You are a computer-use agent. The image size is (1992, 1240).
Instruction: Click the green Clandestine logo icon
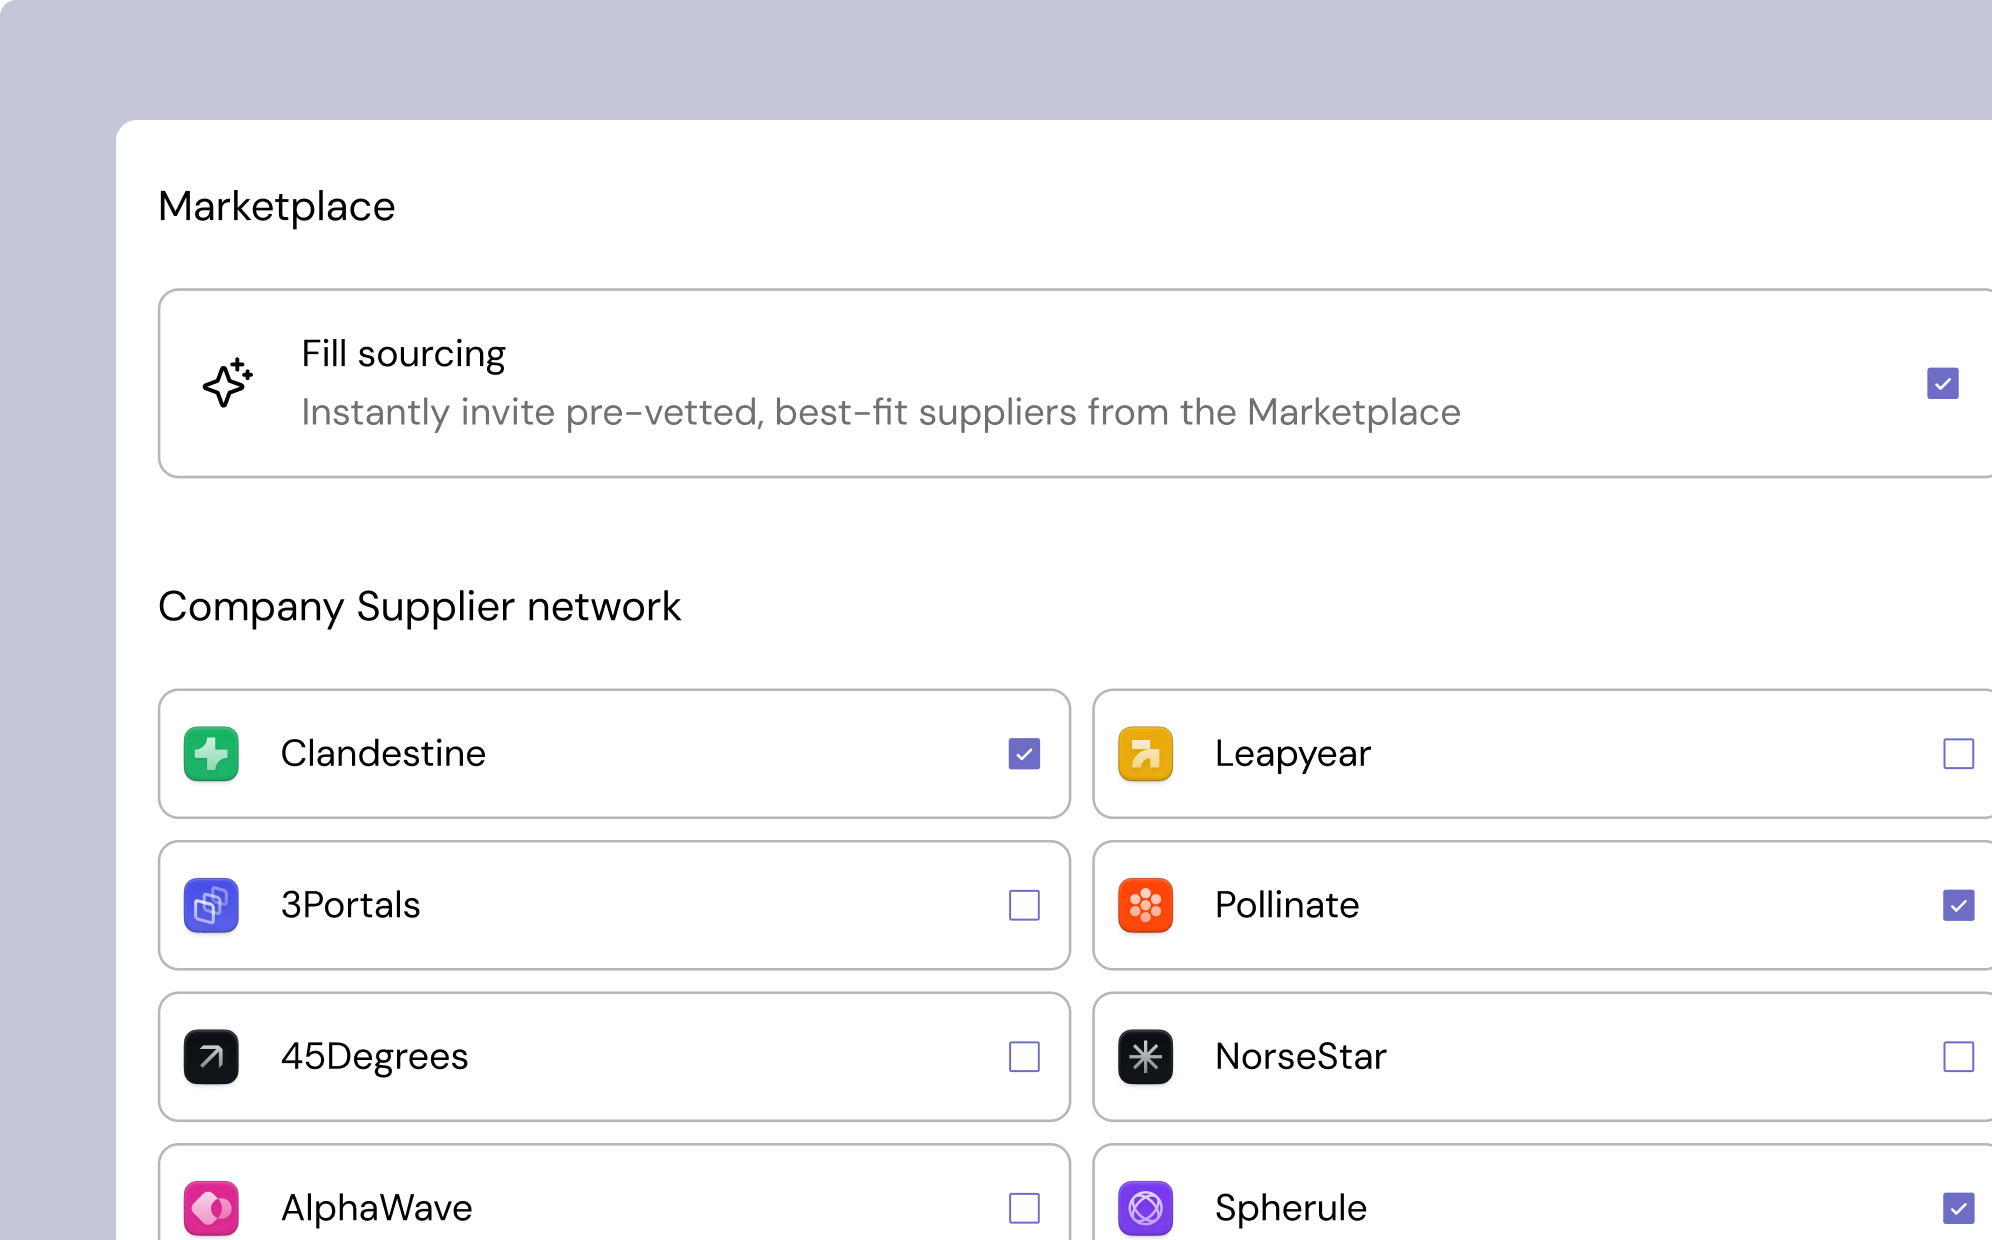tap(211, 754)
